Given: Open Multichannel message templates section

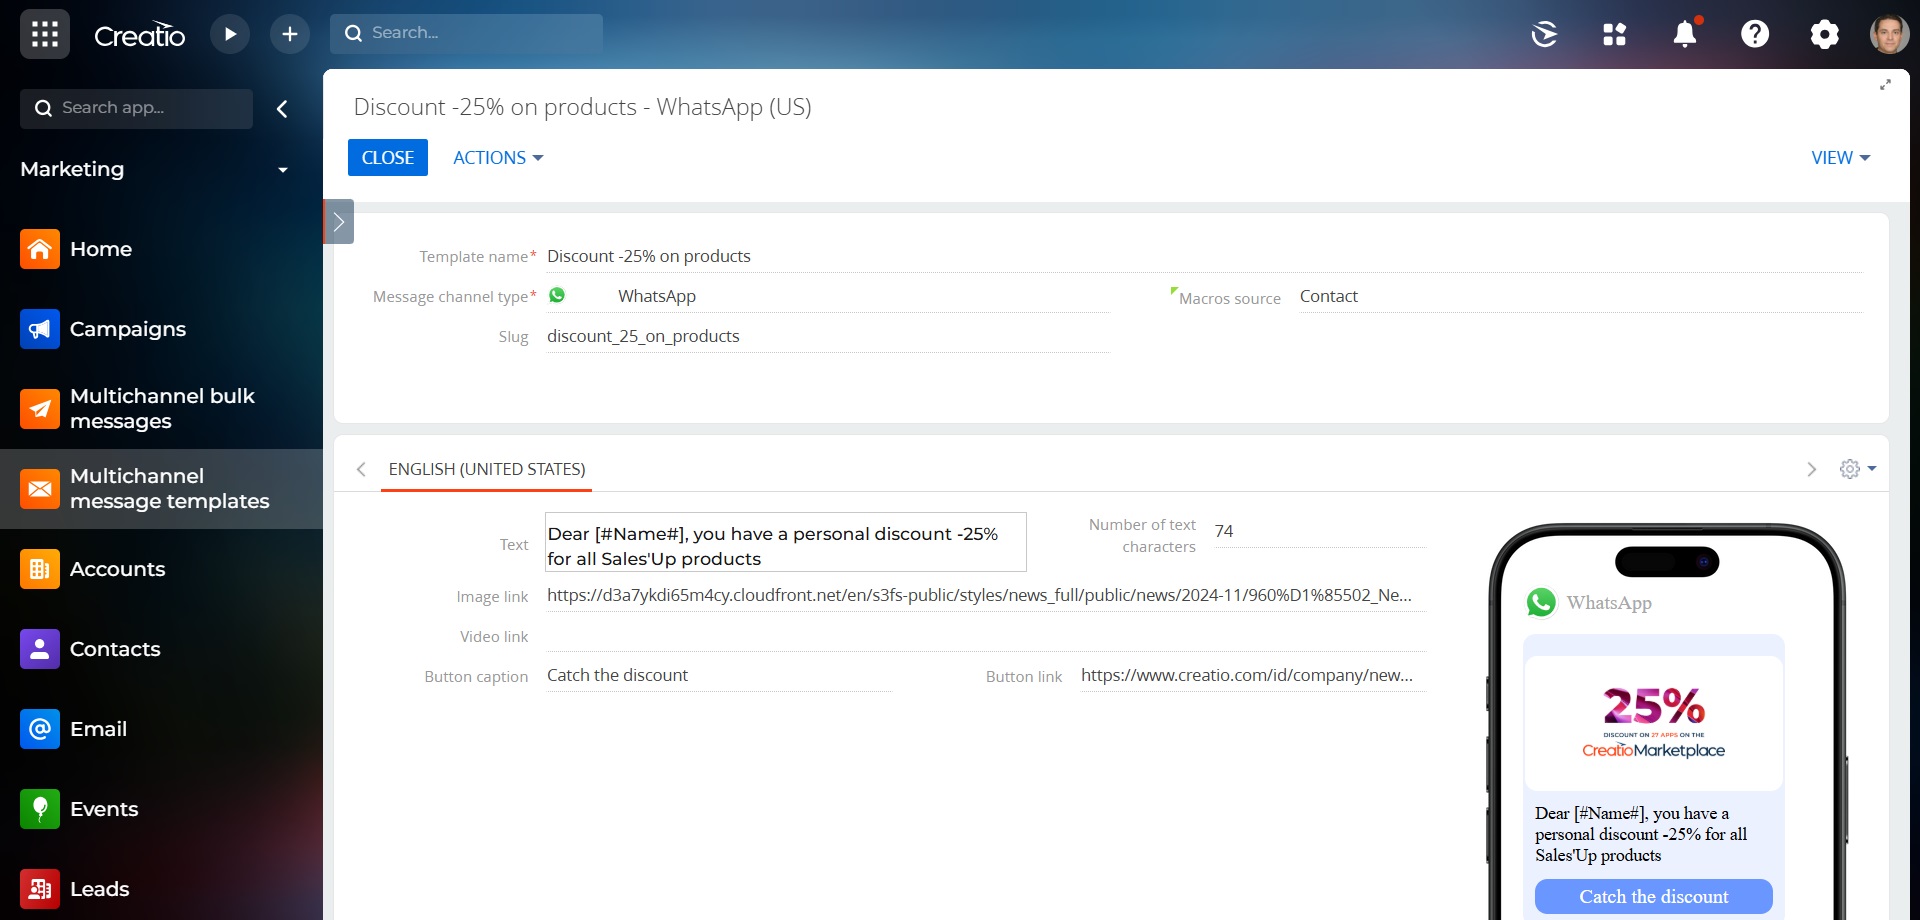Looking at the screenshot, I should (x=161, y=489).
